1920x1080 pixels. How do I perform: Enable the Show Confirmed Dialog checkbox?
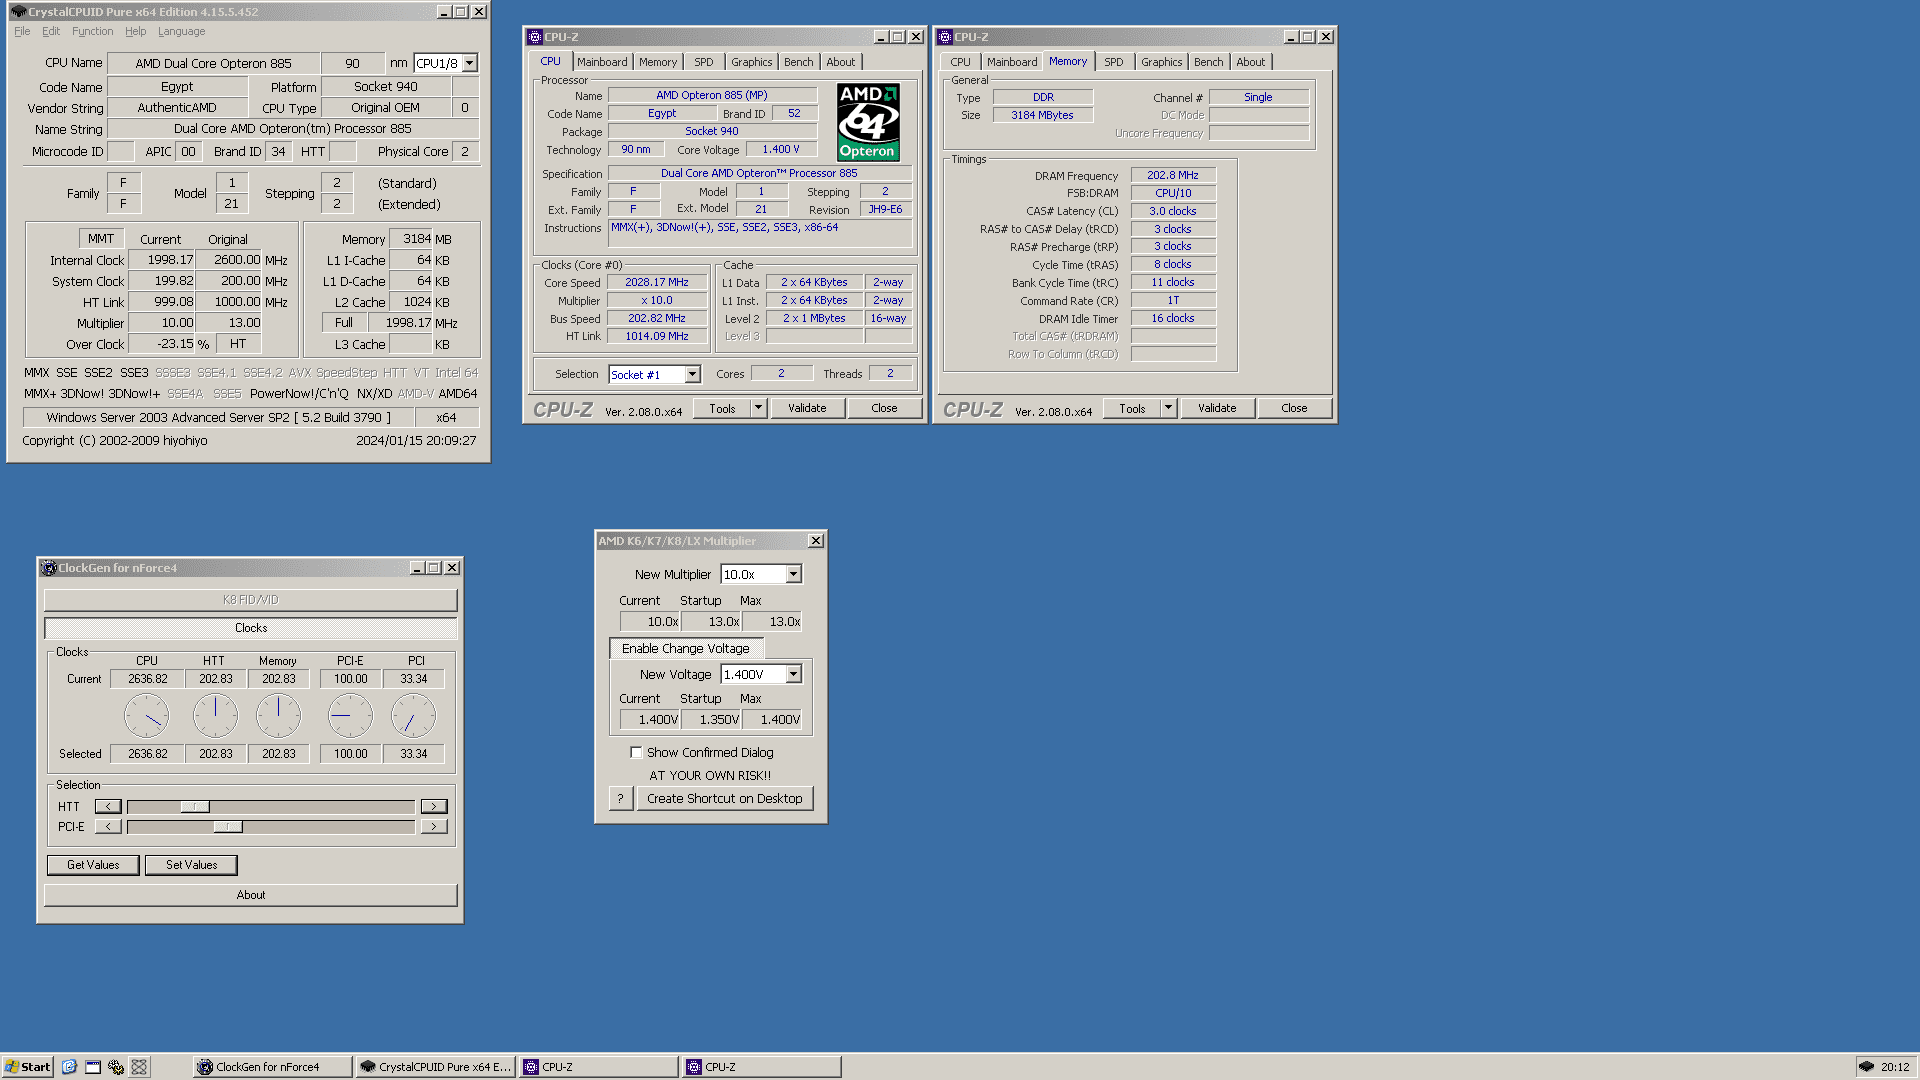tap(636, 752)
